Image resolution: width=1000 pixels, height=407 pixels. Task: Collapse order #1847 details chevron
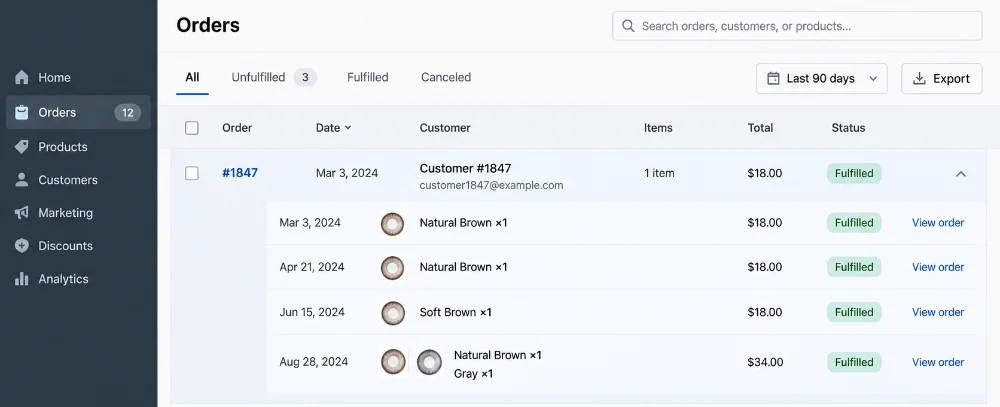(x=961, y=174)
